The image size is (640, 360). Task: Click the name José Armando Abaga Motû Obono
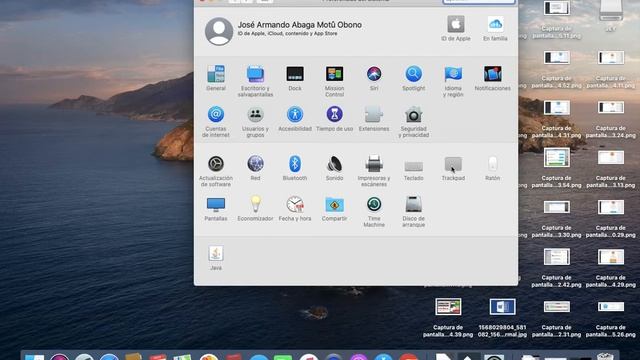click(300, 25)
